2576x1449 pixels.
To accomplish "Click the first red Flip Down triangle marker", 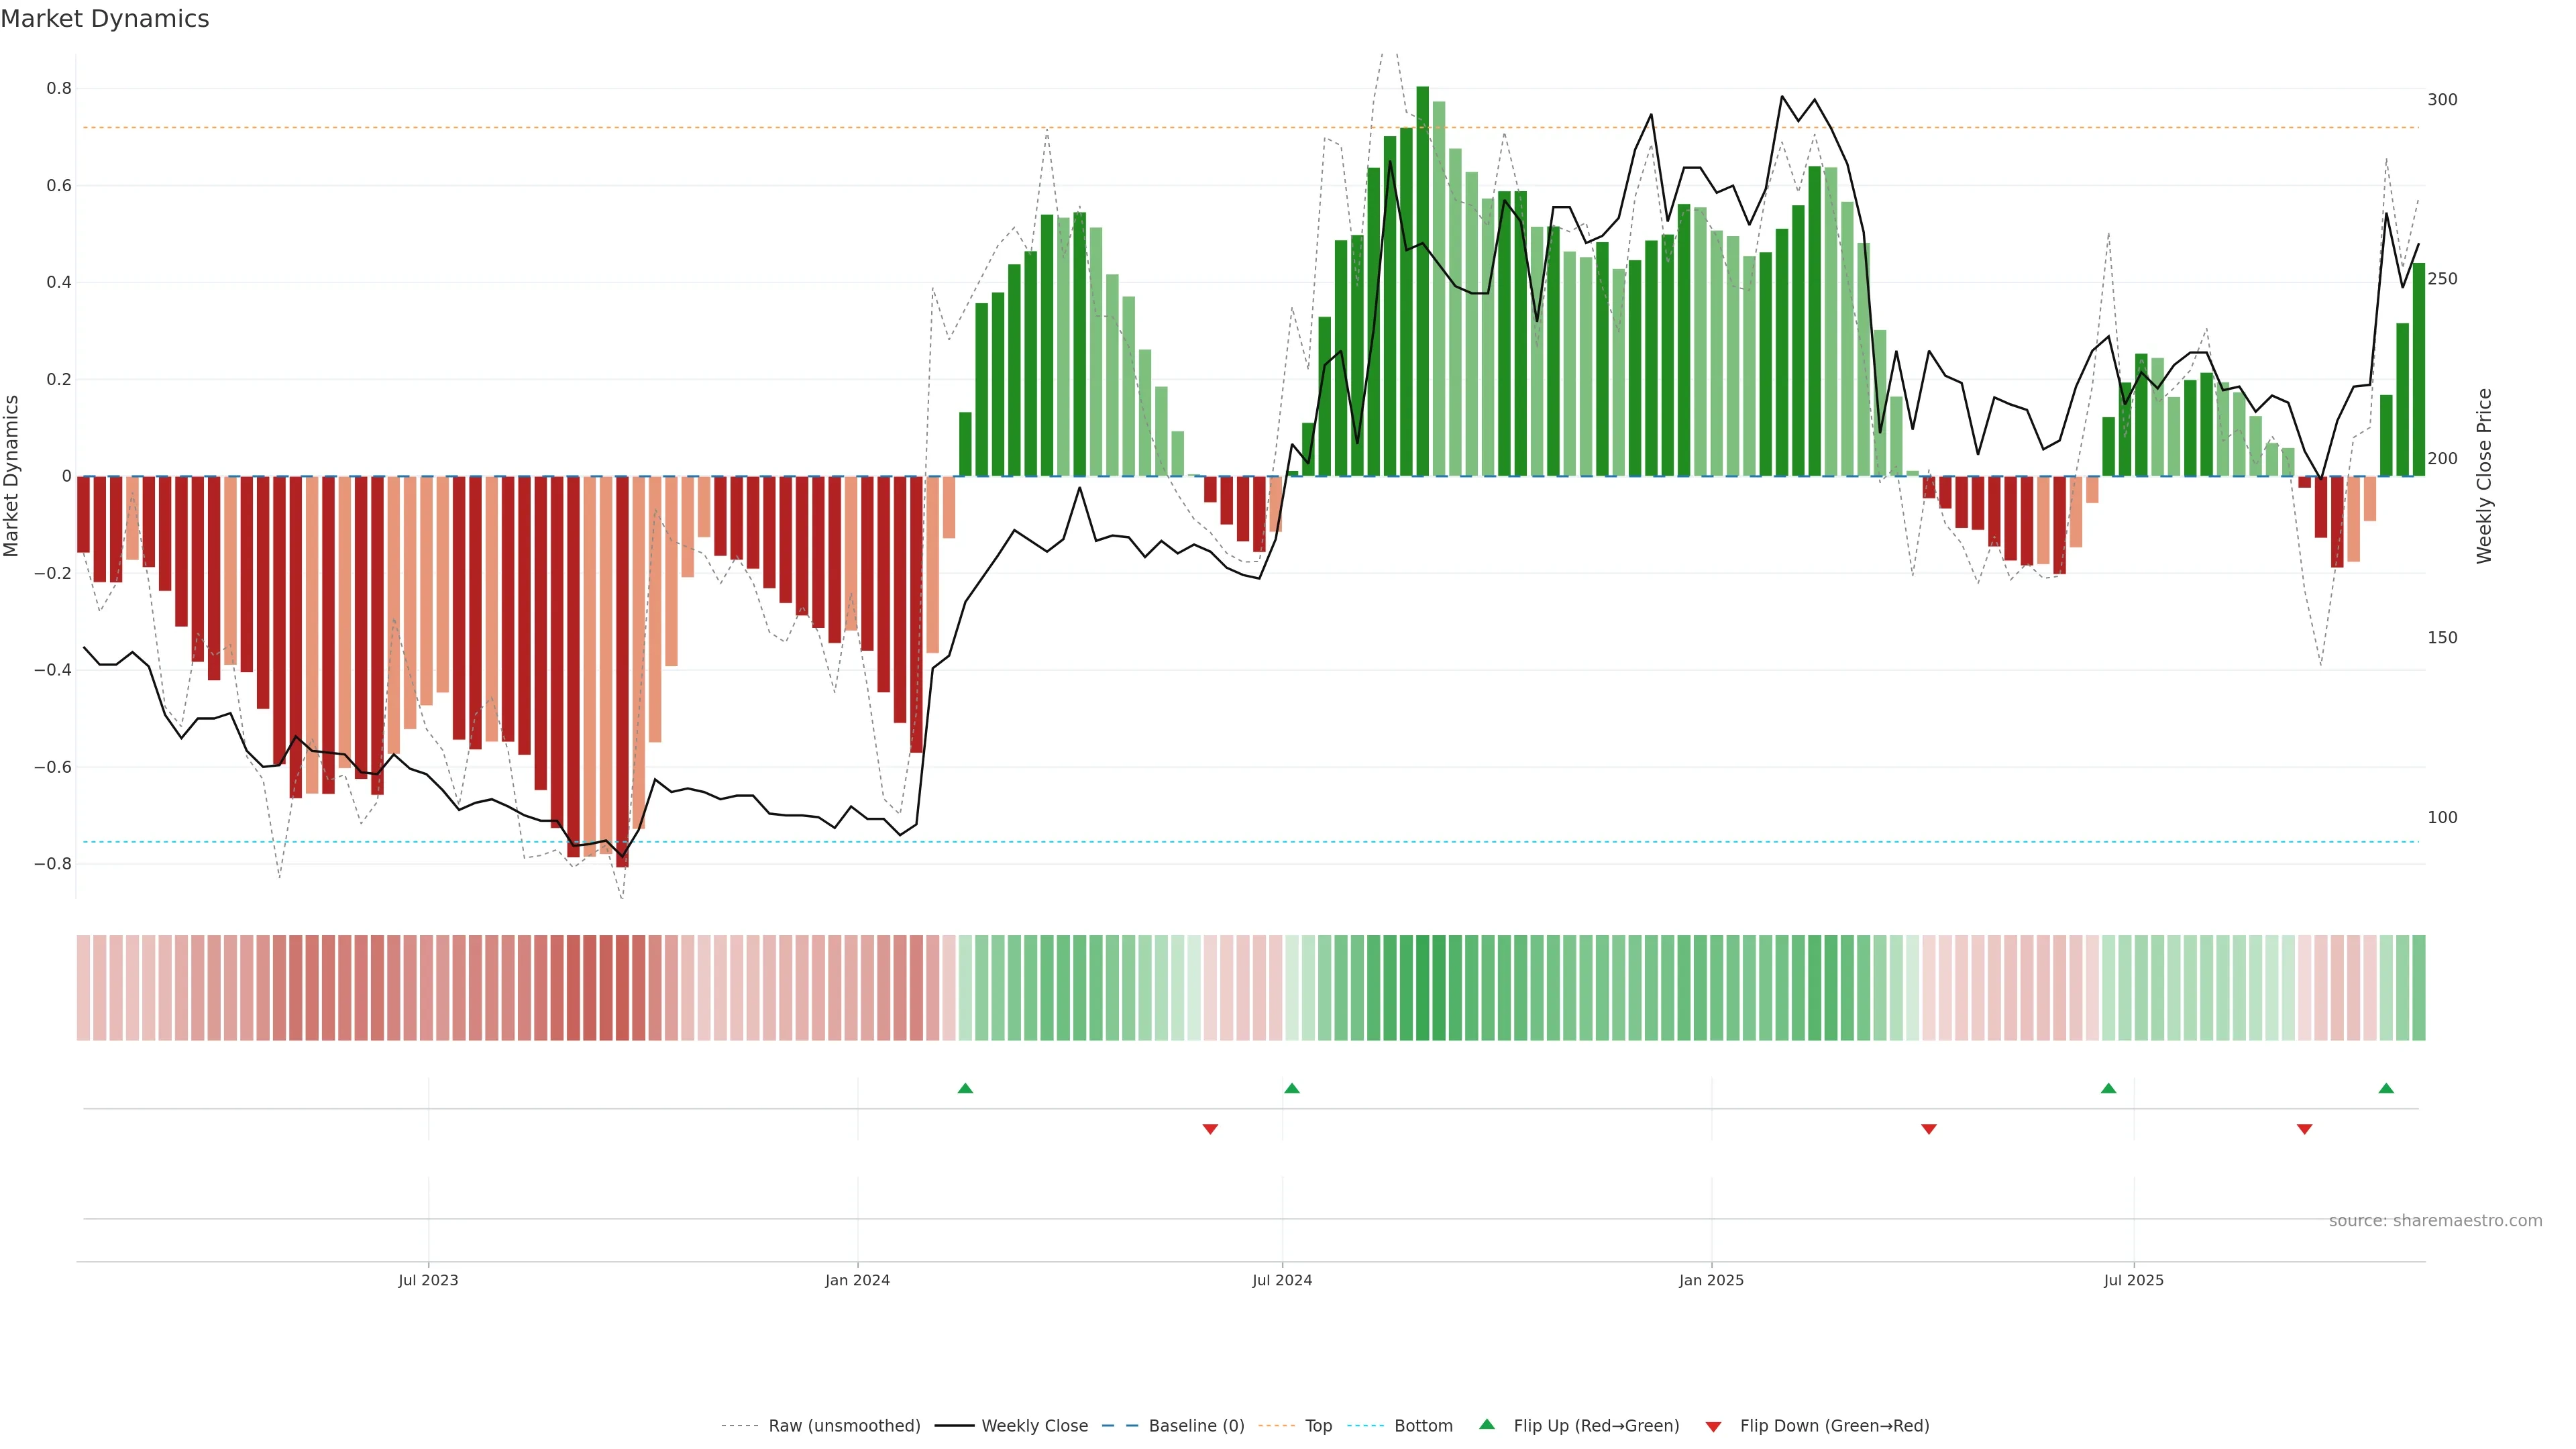I will (x=1210, y=1129).
